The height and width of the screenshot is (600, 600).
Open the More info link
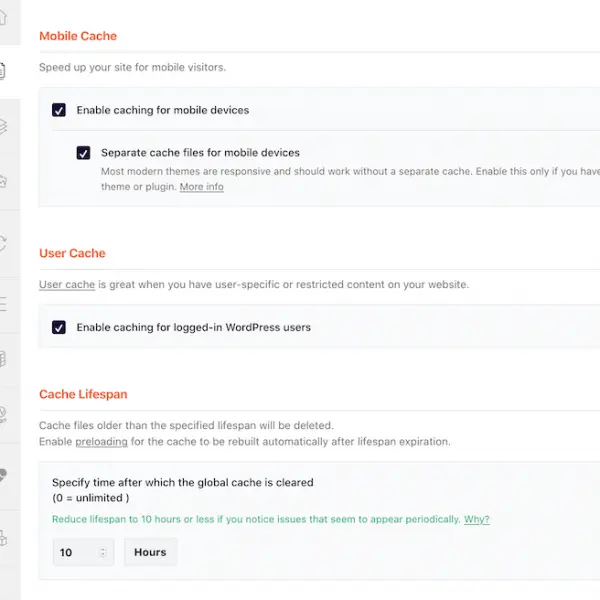[201, 187]
